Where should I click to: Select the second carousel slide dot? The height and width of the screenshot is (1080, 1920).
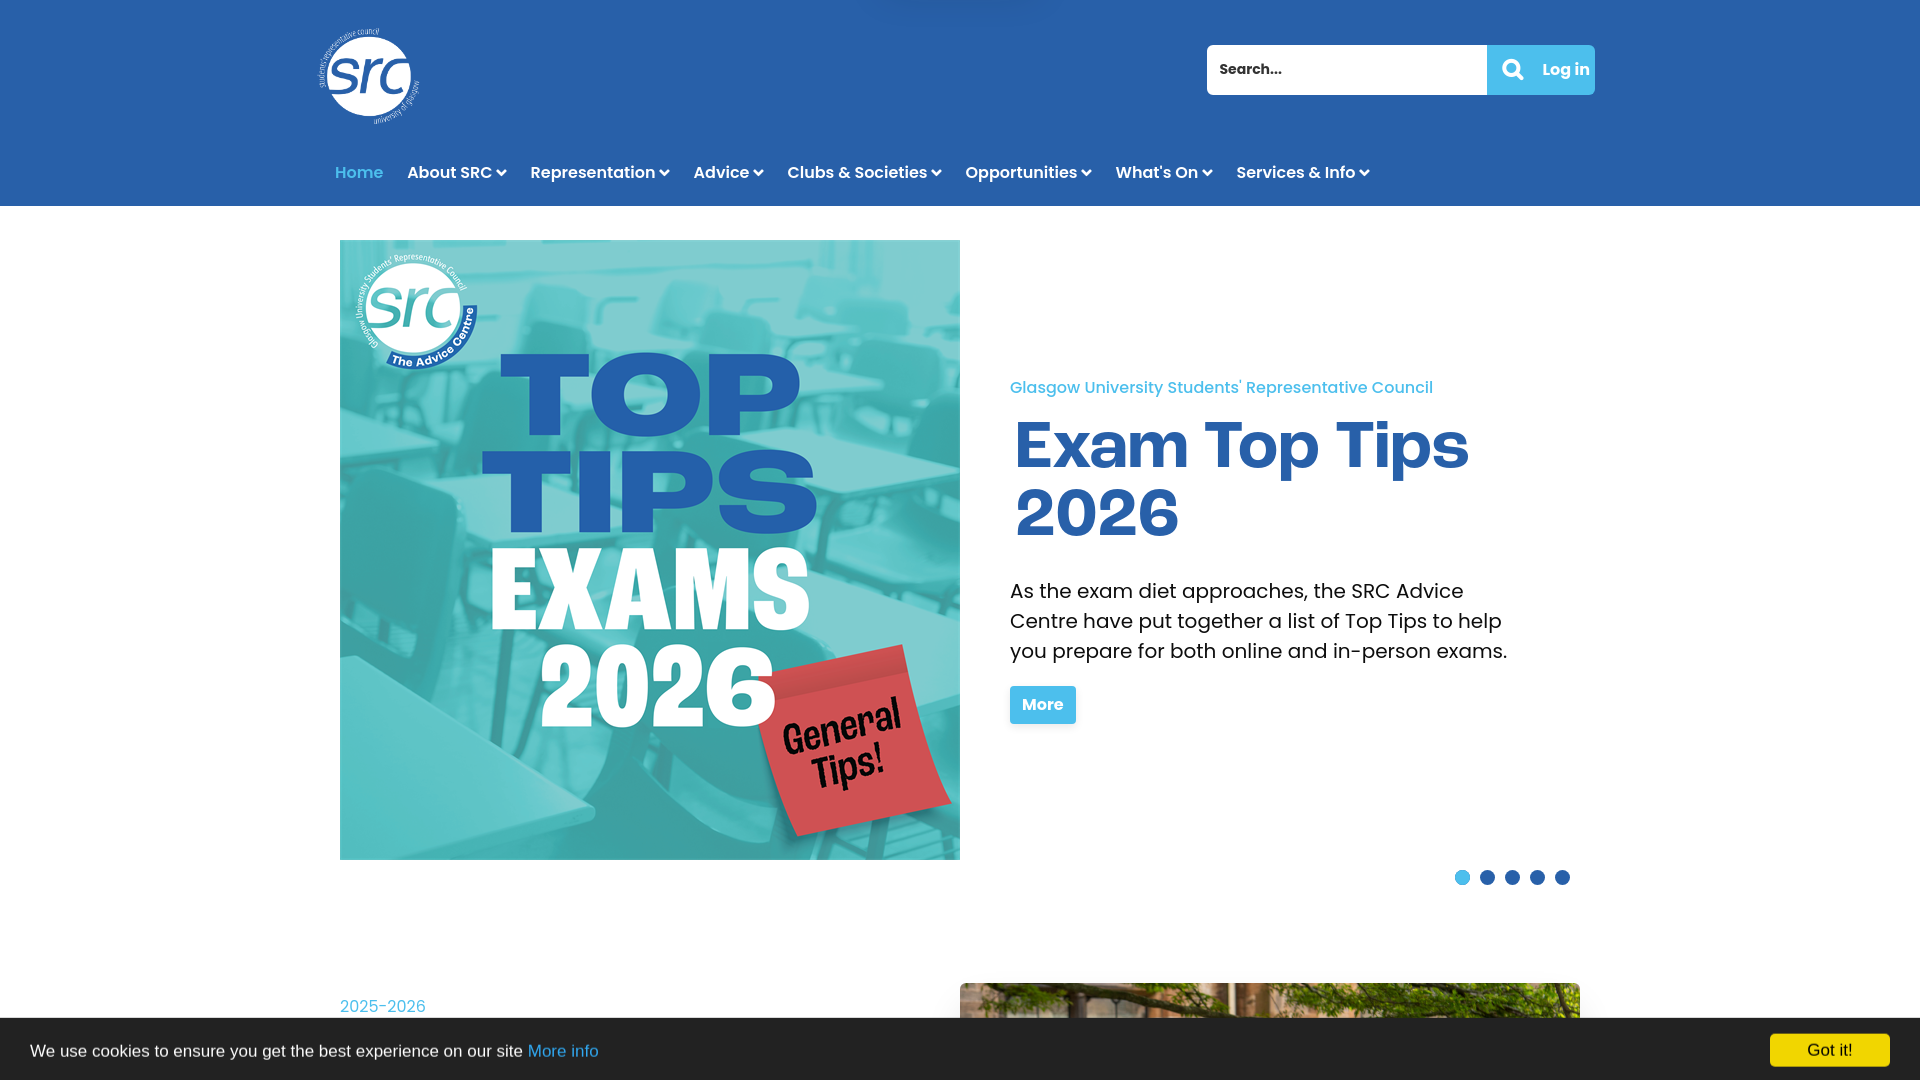coord(1487,878)
